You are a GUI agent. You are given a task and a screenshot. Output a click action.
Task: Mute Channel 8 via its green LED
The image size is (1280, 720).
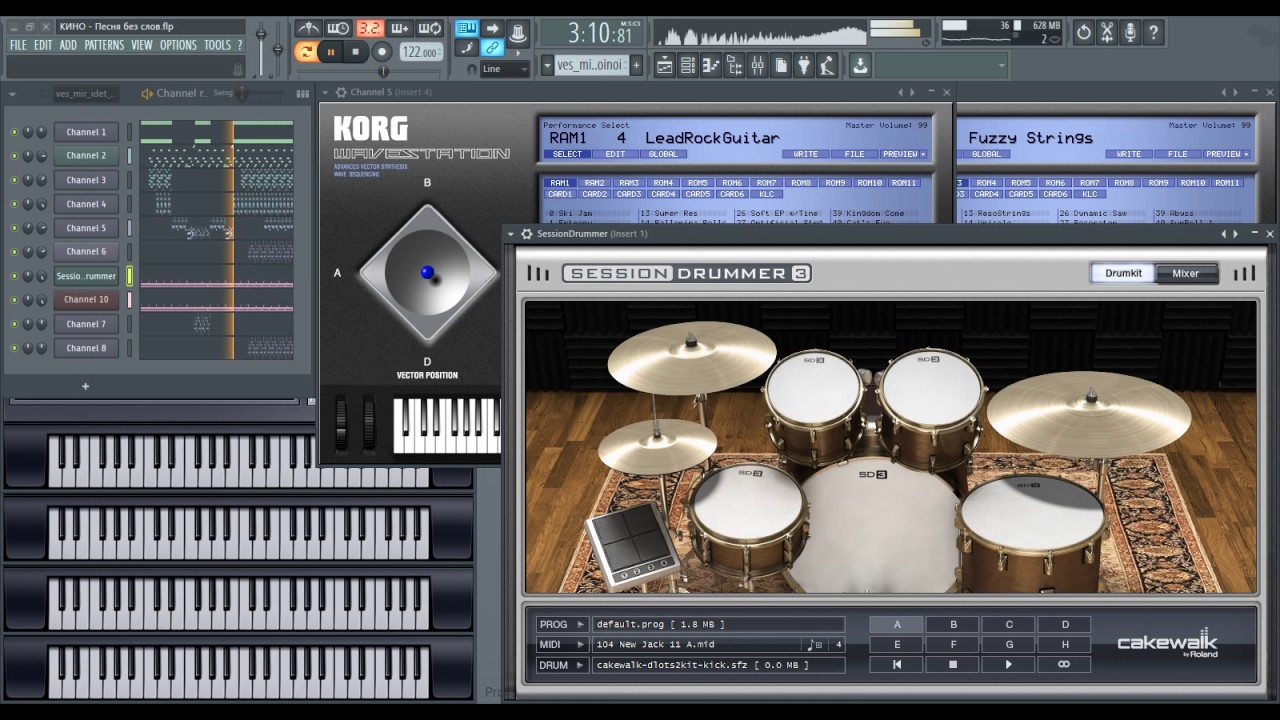[14, 348]
